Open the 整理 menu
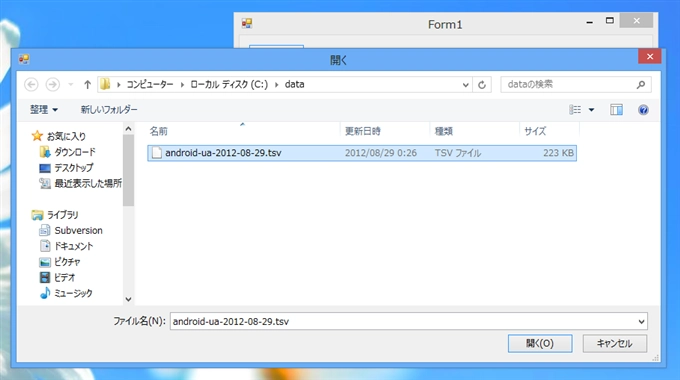Screen dimensions: 680x380 (43, 110)
